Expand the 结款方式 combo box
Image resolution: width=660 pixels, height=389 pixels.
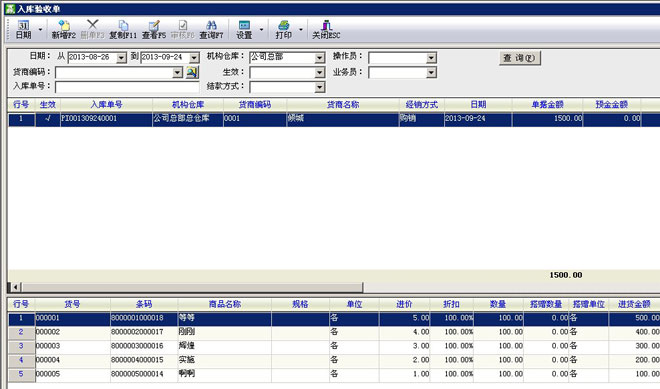320,87
